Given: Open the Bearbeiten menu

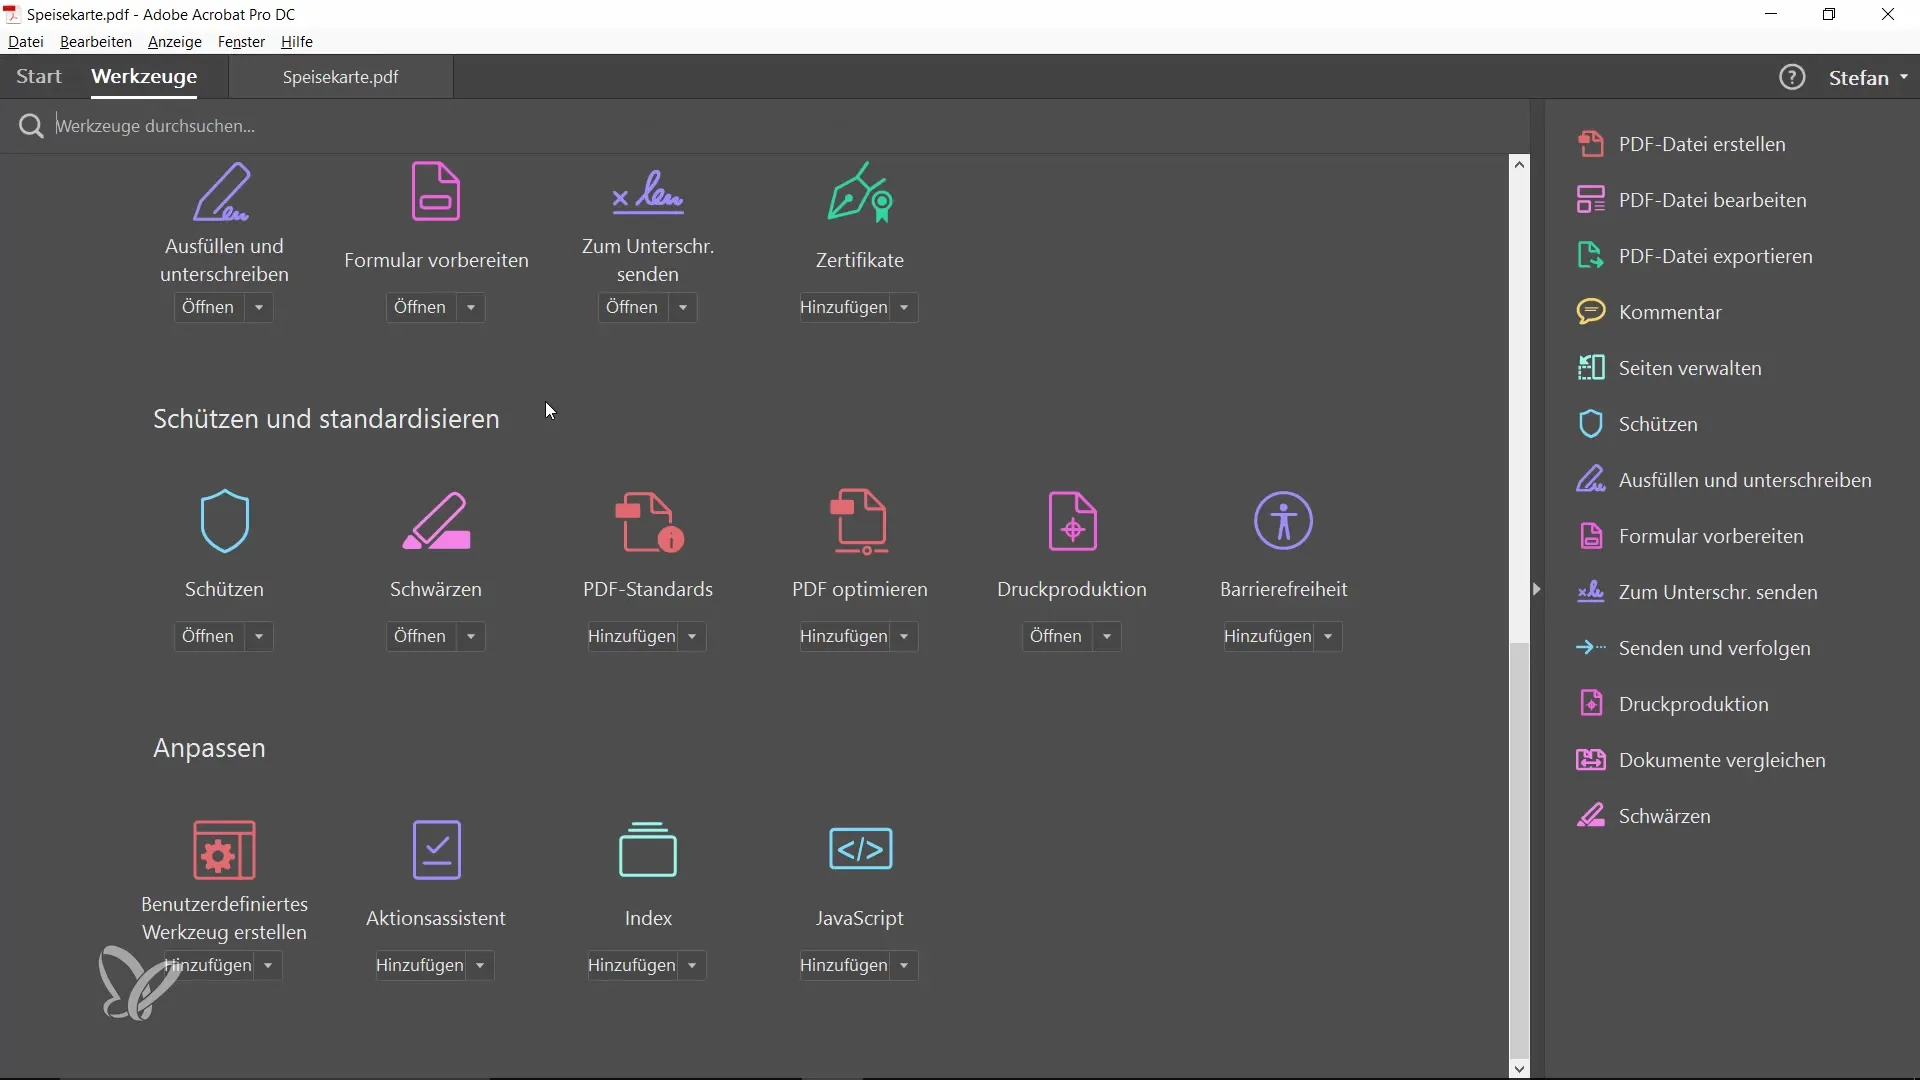Looking at the screenshot, I should point(96,42).
